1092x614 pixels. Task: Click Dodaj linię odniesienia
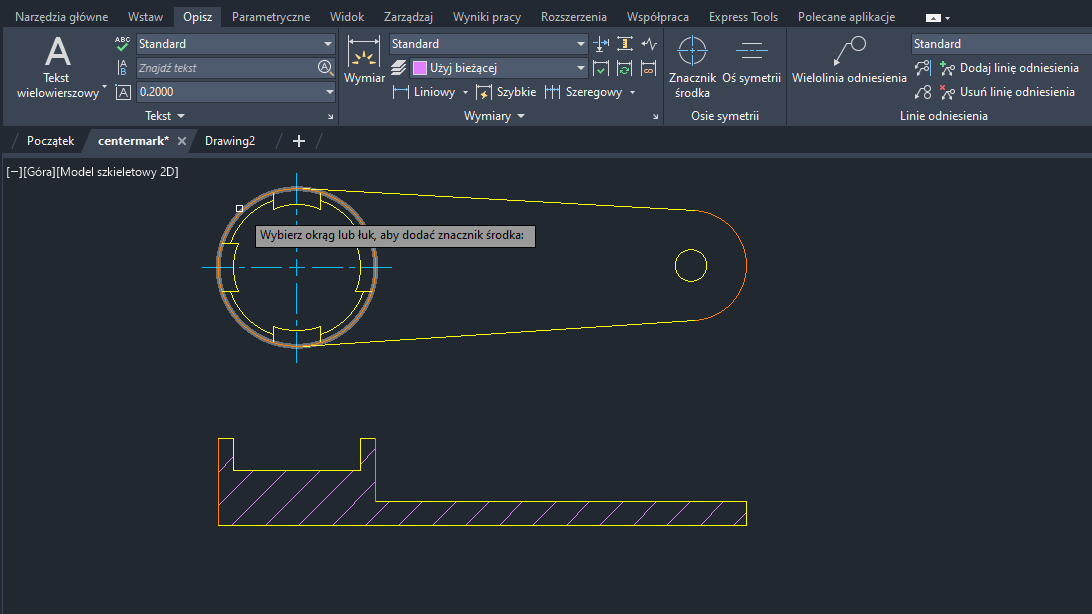click(1007, 68)
